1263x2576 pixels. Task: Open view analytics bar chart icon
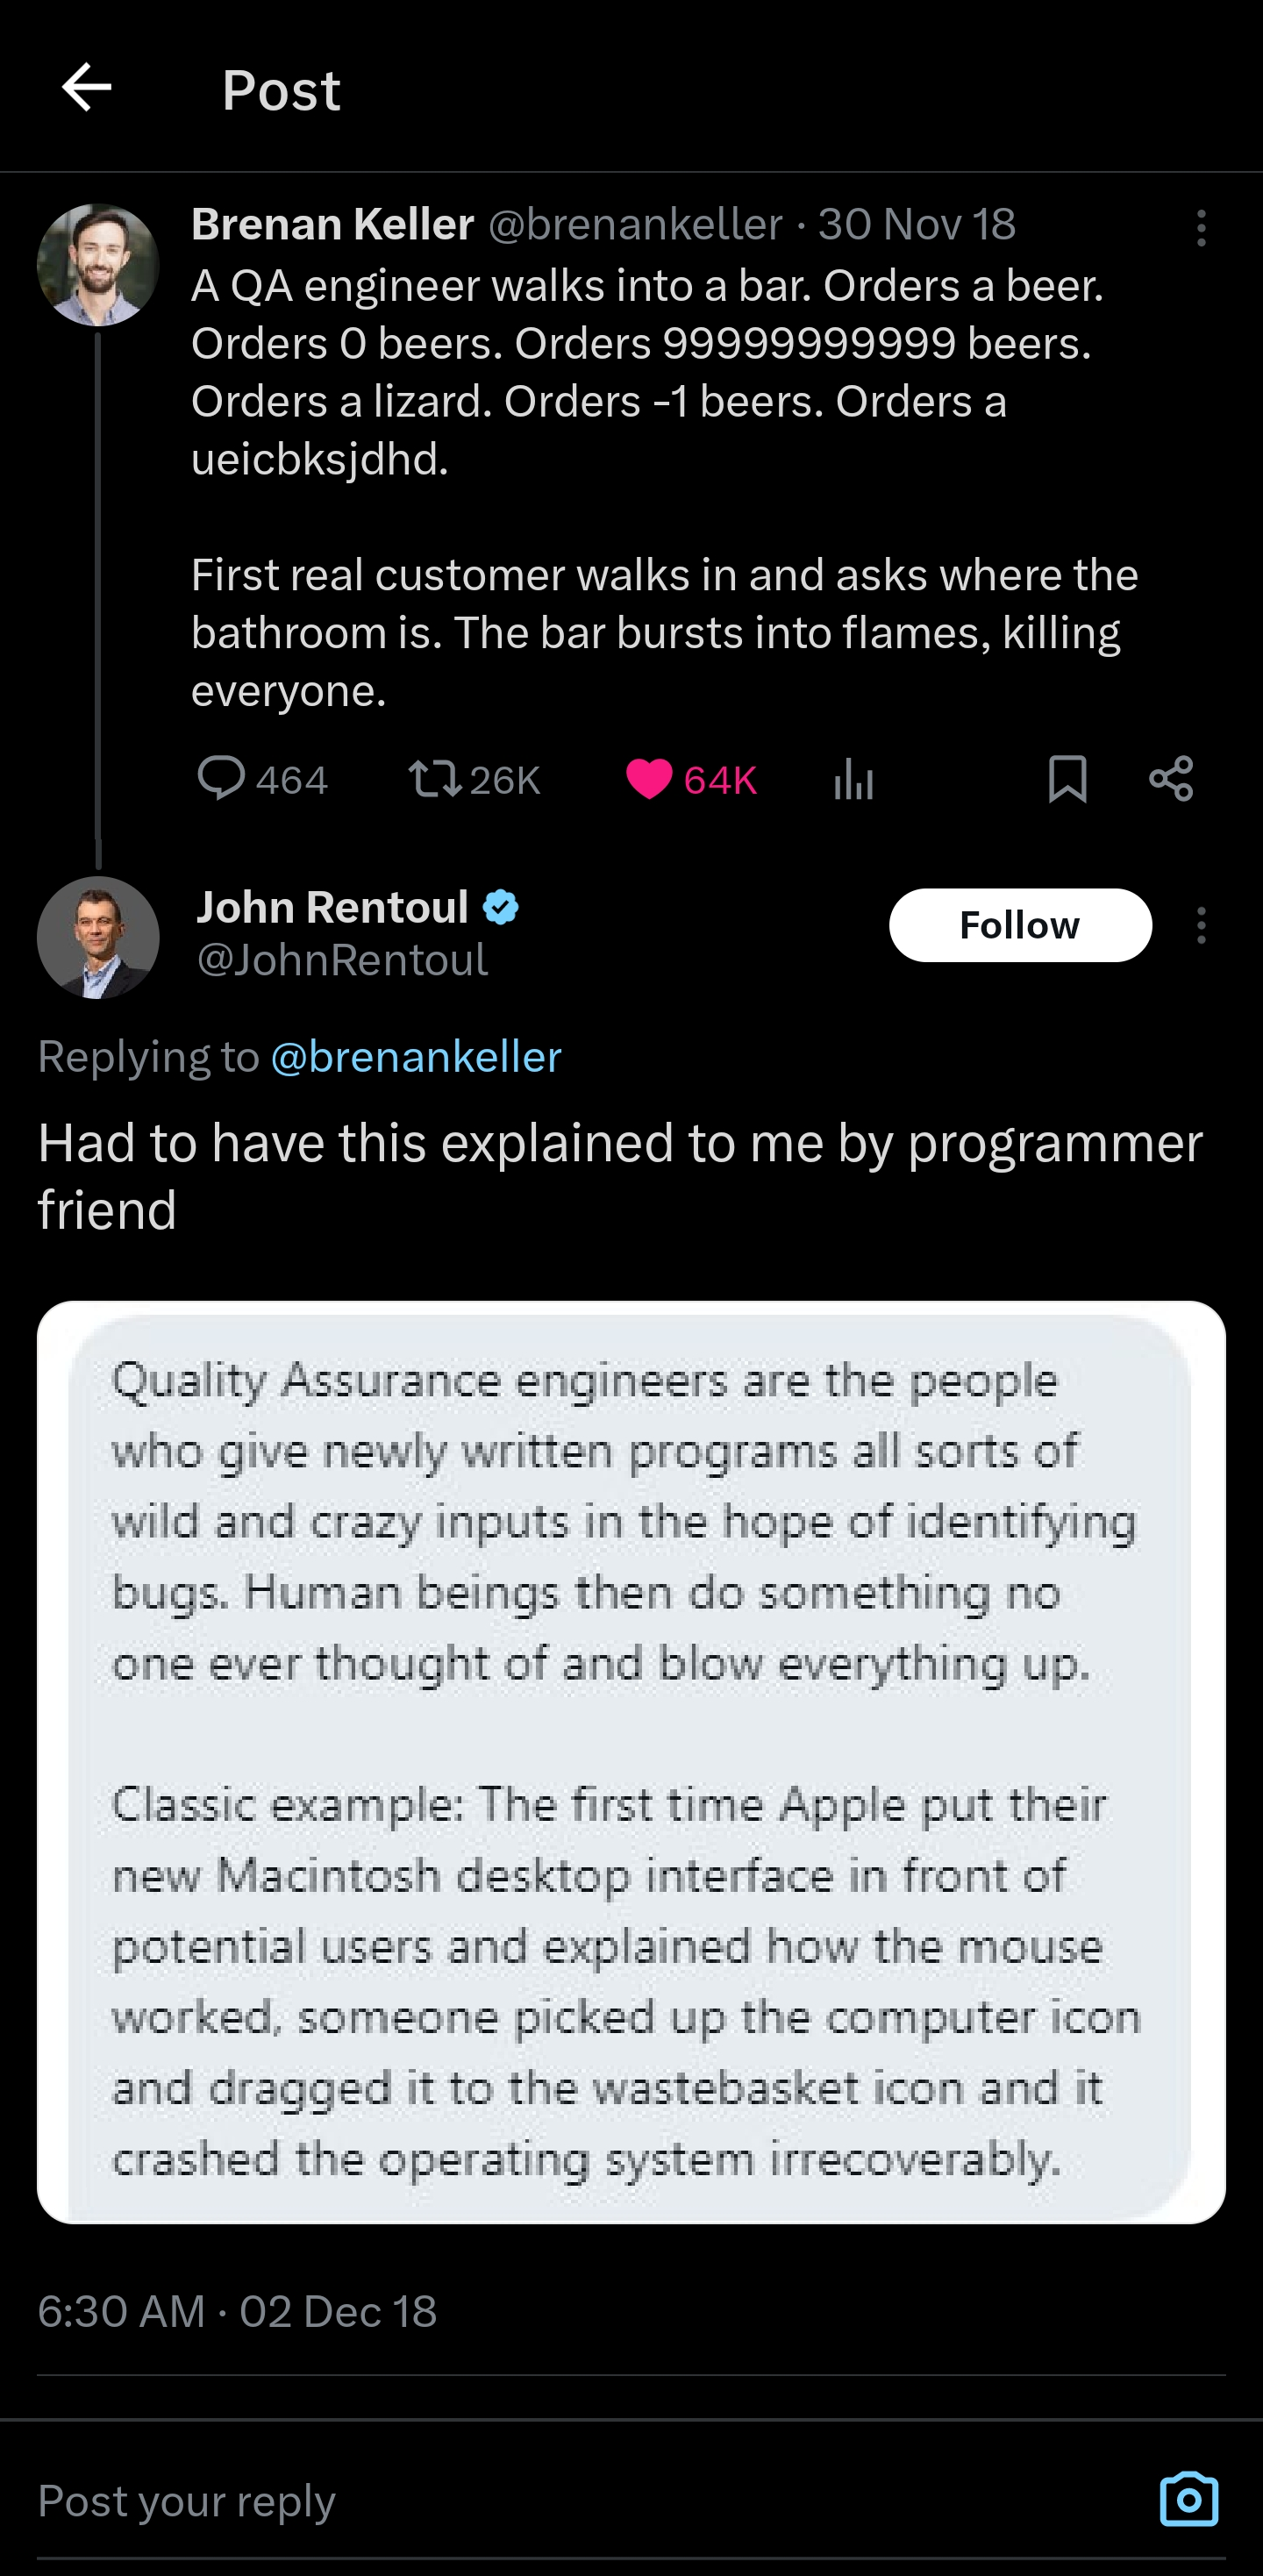(x=853, y=779)
